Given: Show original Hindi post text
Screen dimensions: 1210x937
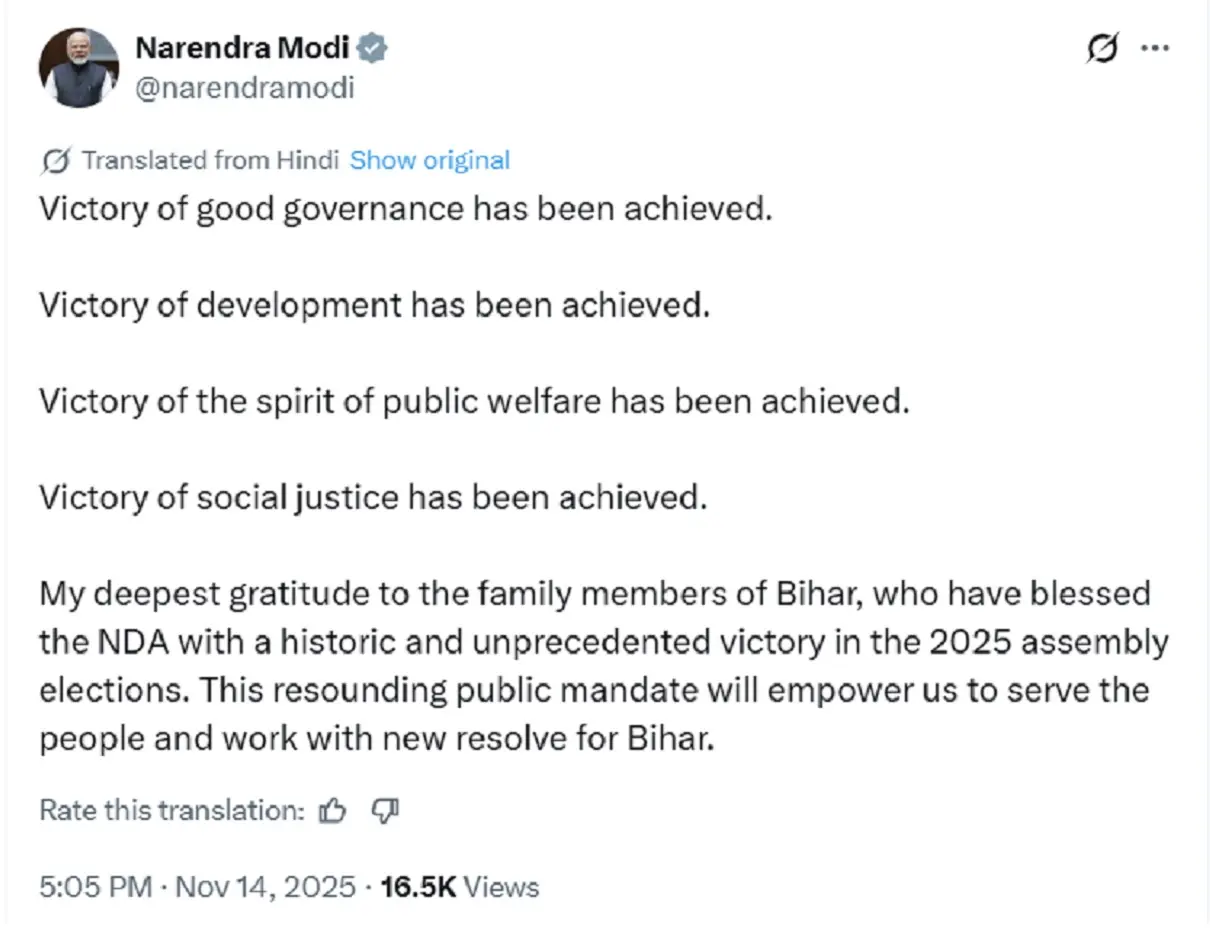Looking at the screenshot, I should coord(430,160).
